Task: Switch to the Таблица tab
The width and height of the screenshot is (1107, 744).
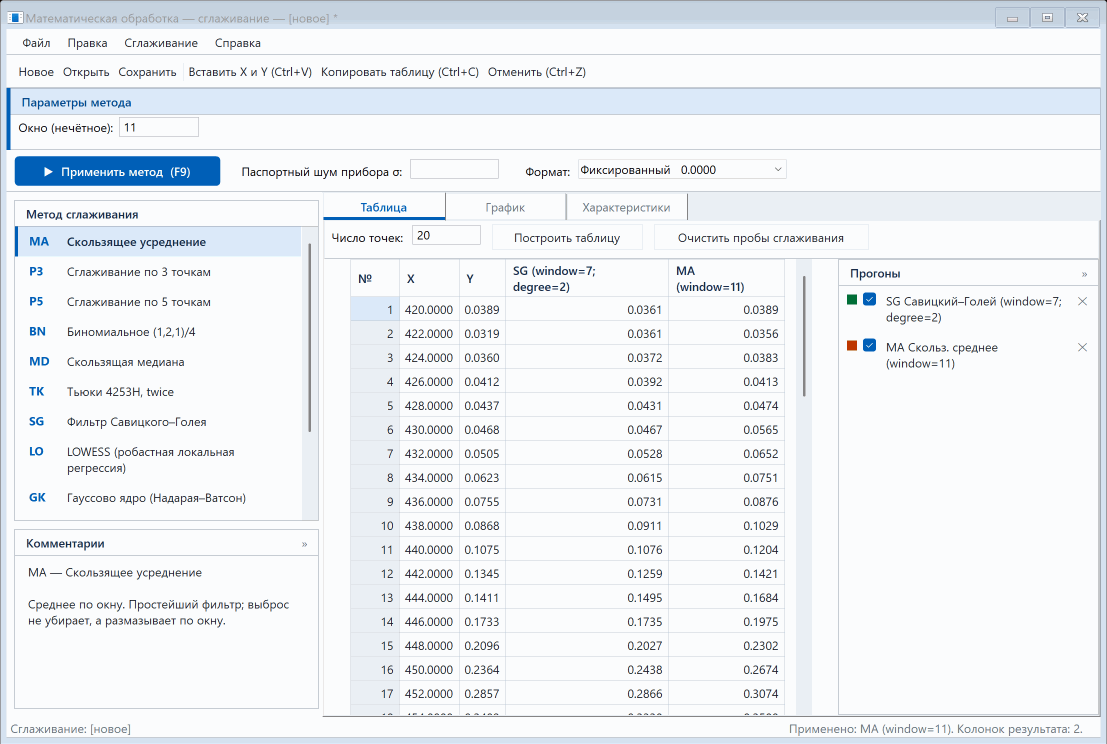Action: click(384, 208)
